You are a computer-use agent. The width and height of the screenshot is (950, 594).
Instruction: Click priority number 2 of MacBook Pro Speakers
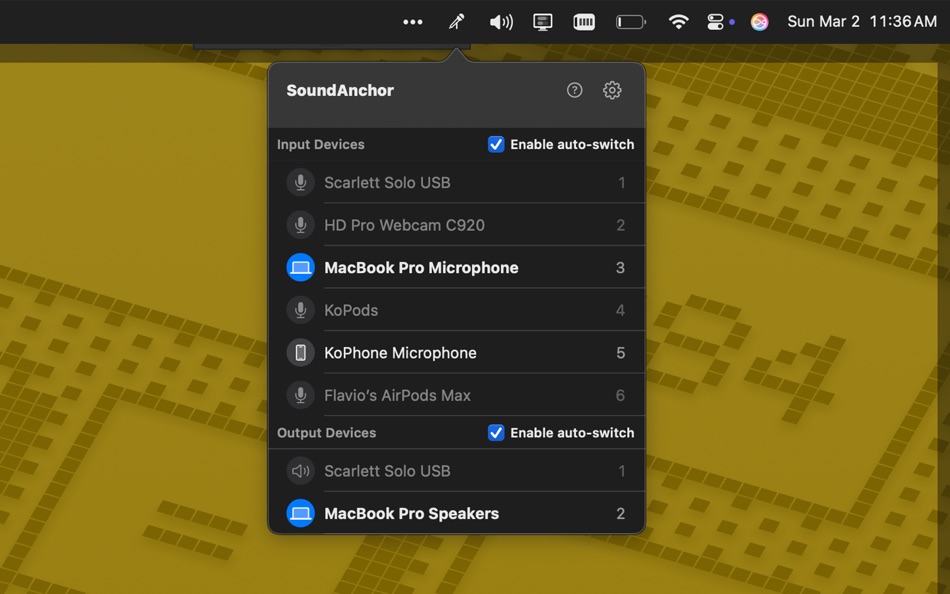pyautogui.click(x=620, y=514)
